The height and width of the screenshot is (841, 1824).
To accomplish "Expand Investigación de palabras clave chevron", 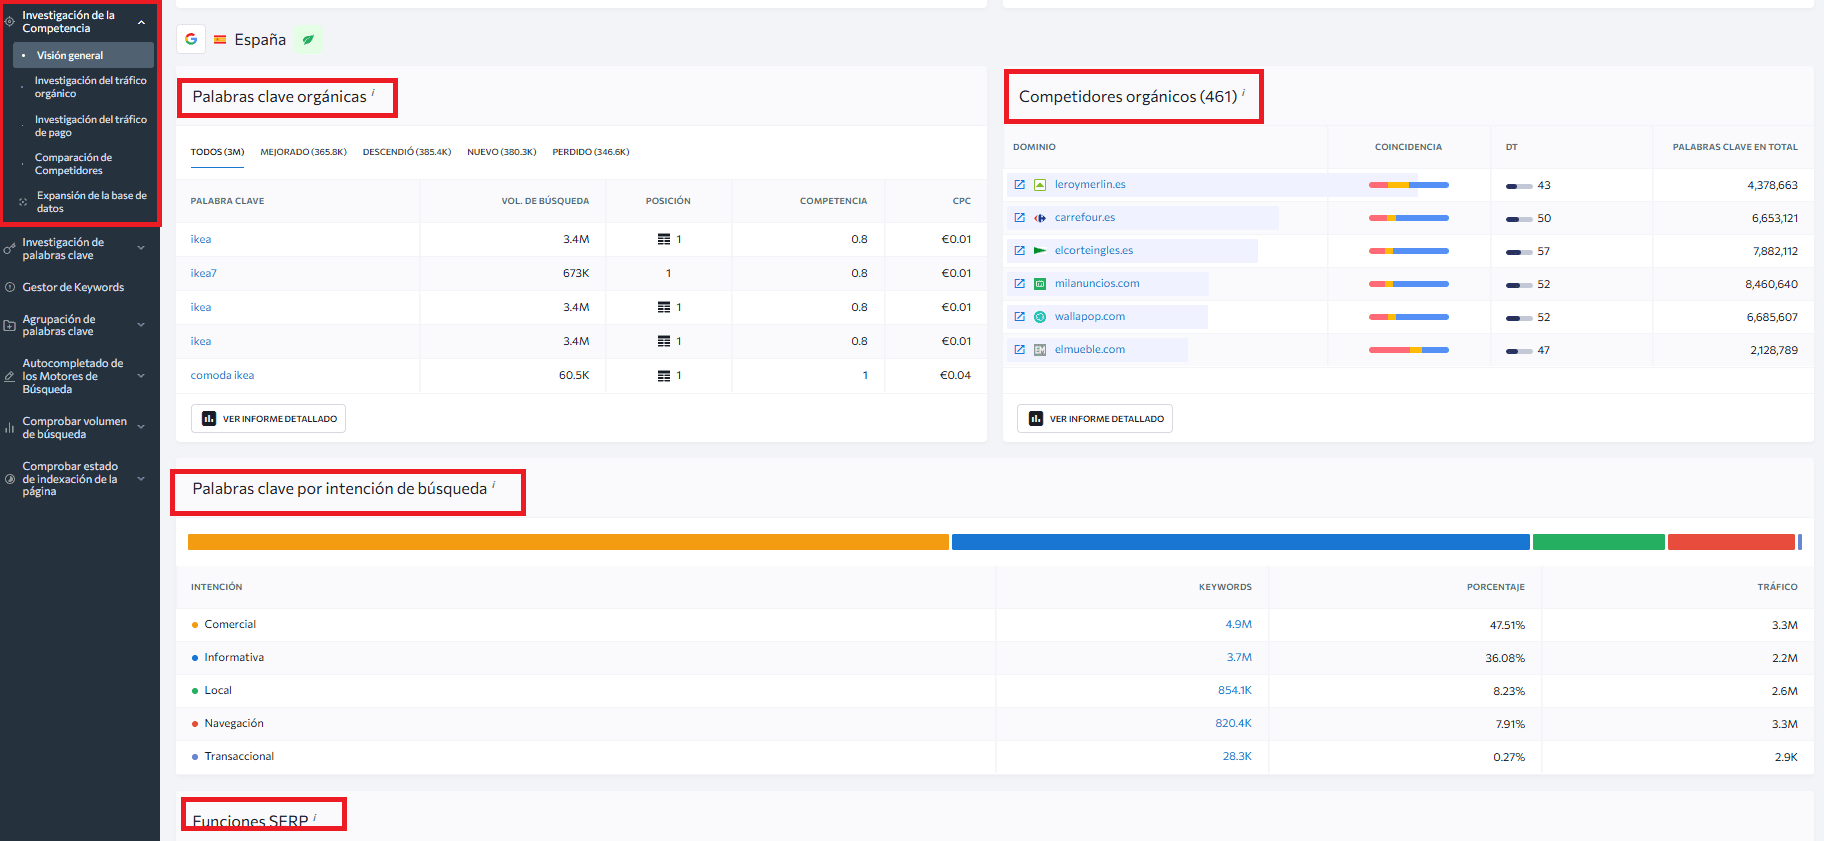I will [x=141, y=248].
